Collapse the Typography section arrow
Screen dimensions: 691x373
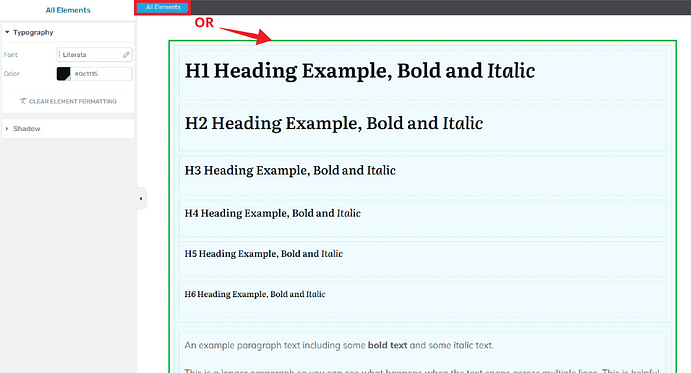pyautogui.click(x=7, y=32)
